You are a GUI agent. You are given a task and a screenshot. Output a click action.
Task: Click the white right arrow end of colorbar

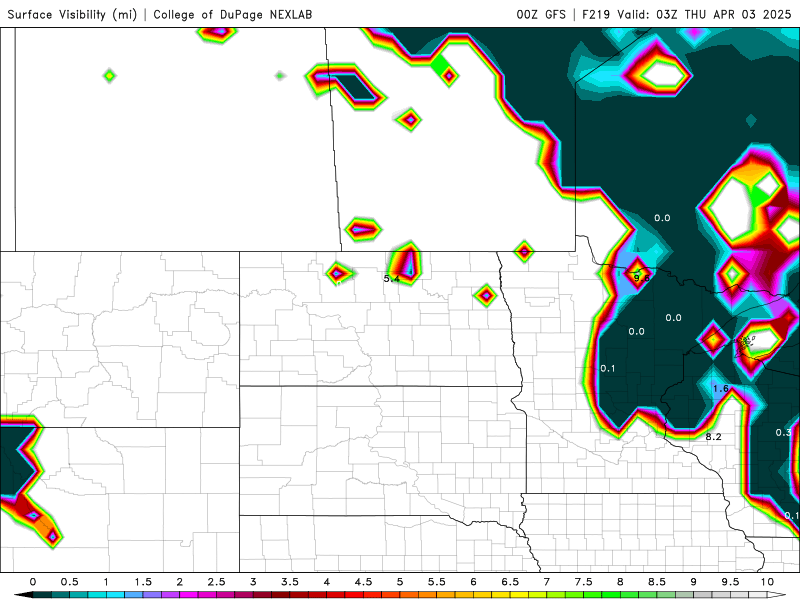[777, 595]
